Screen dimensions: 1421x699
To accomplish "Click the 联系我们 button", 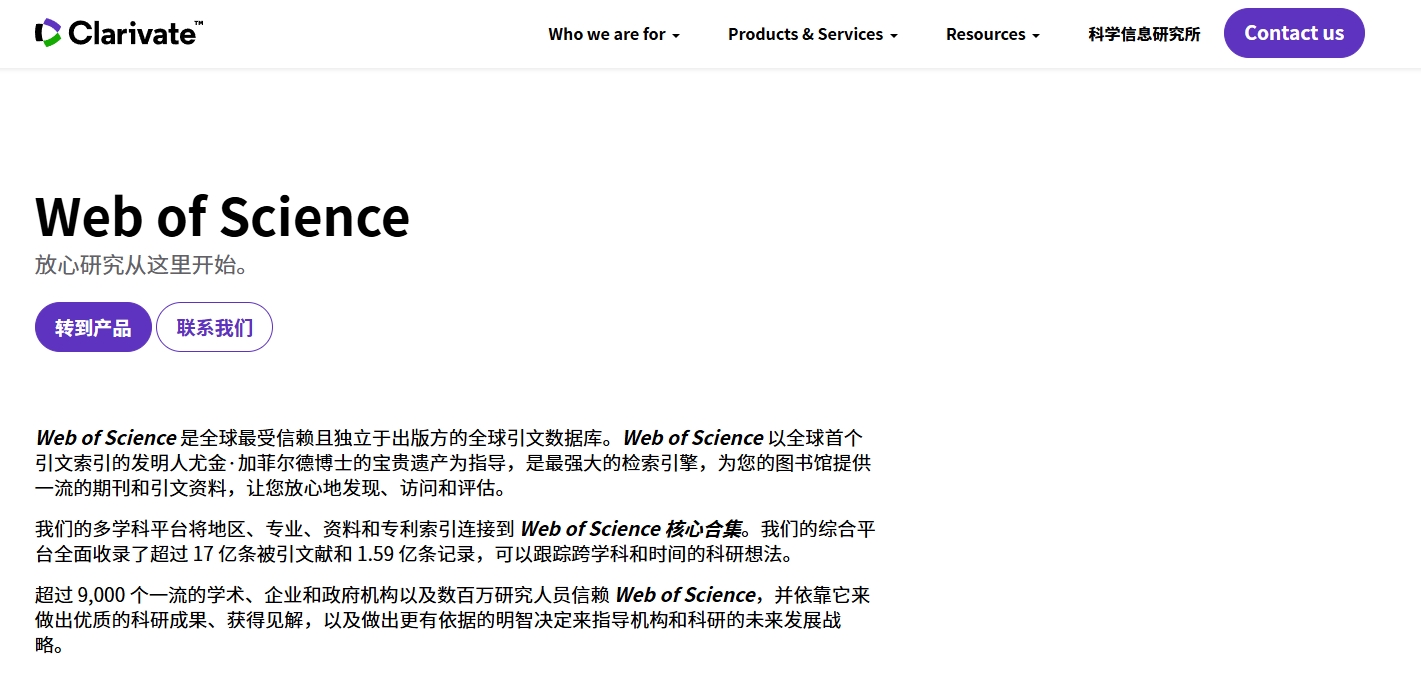I will (x=214, y=327).
